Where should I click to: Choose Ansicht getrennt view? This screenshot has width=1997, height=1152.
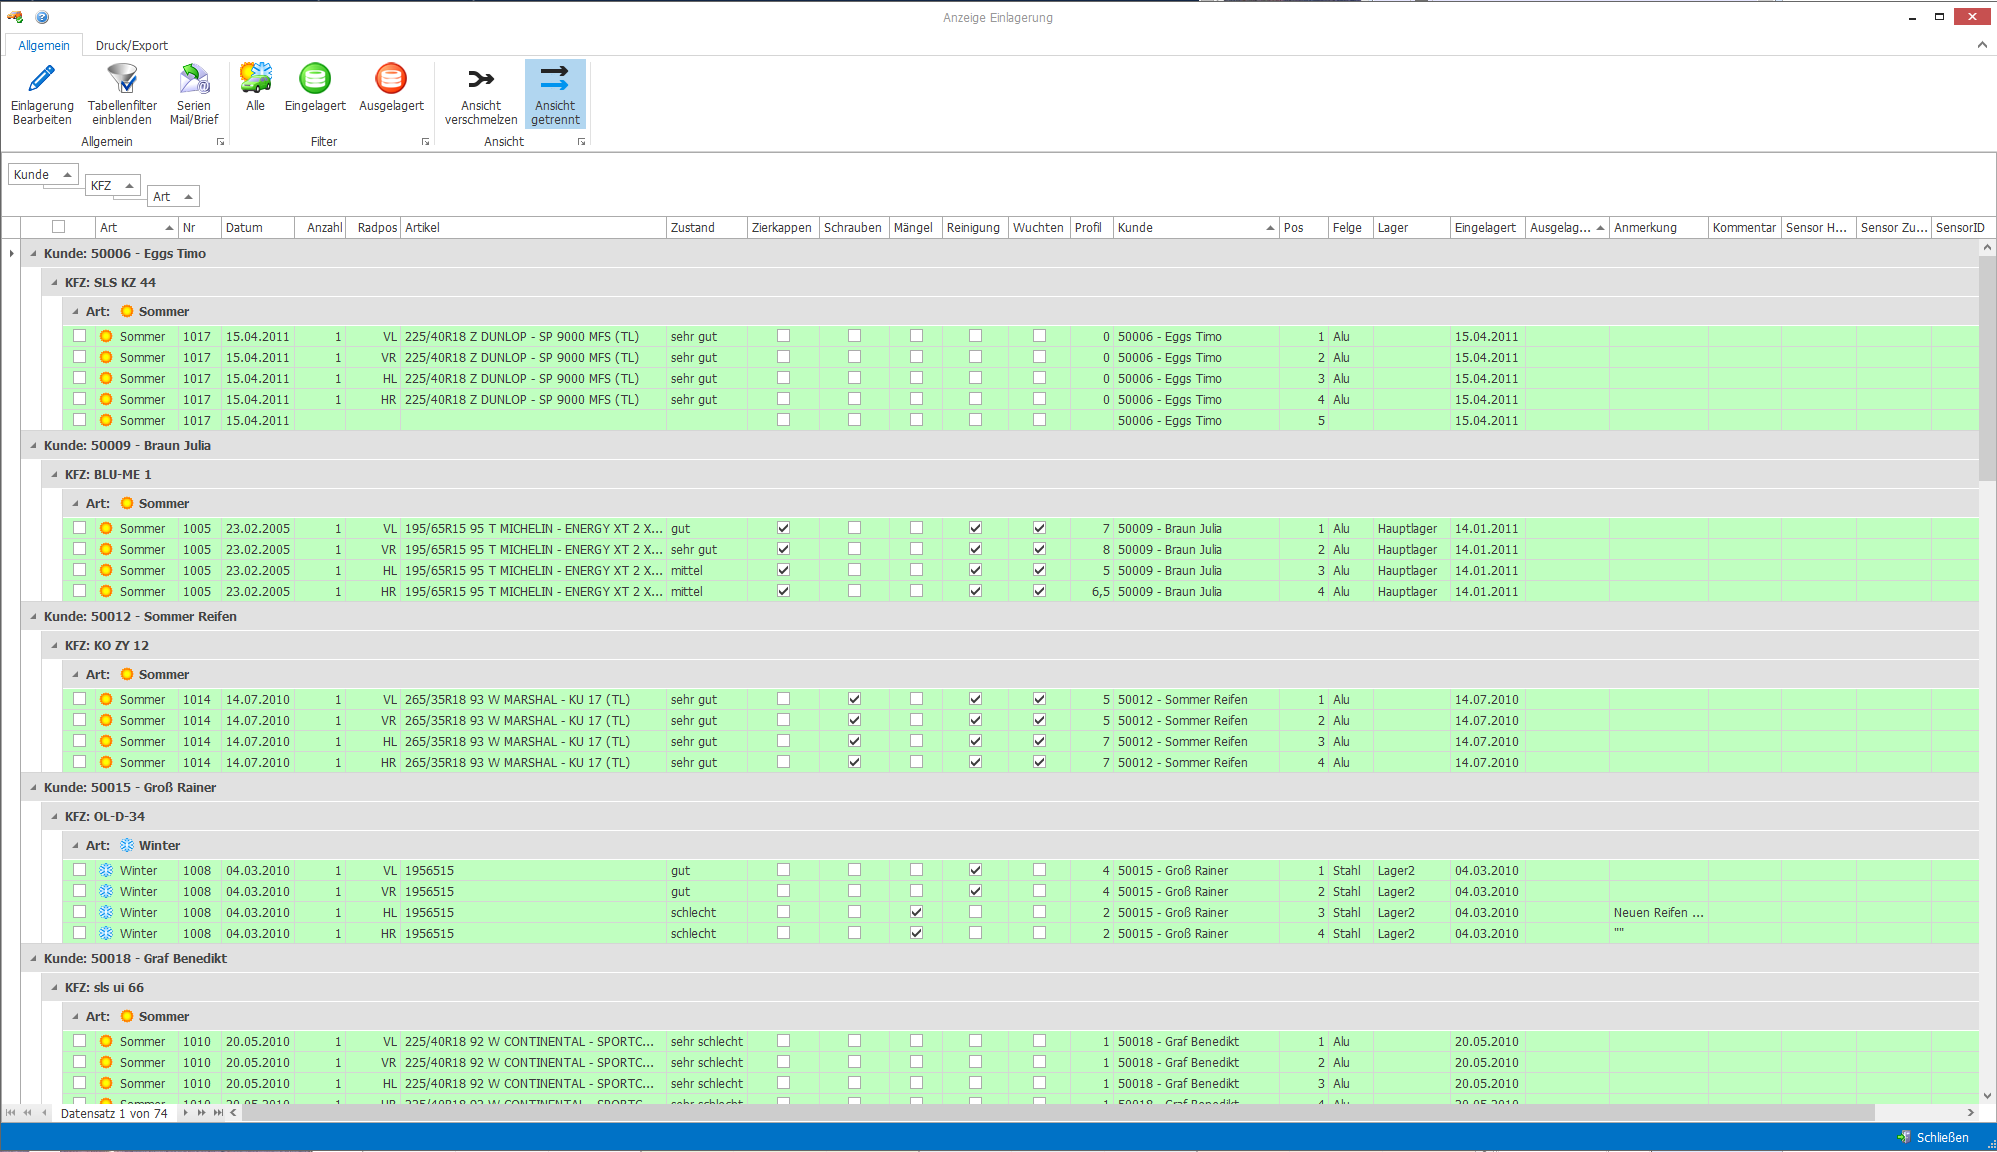tap(555, 94)
